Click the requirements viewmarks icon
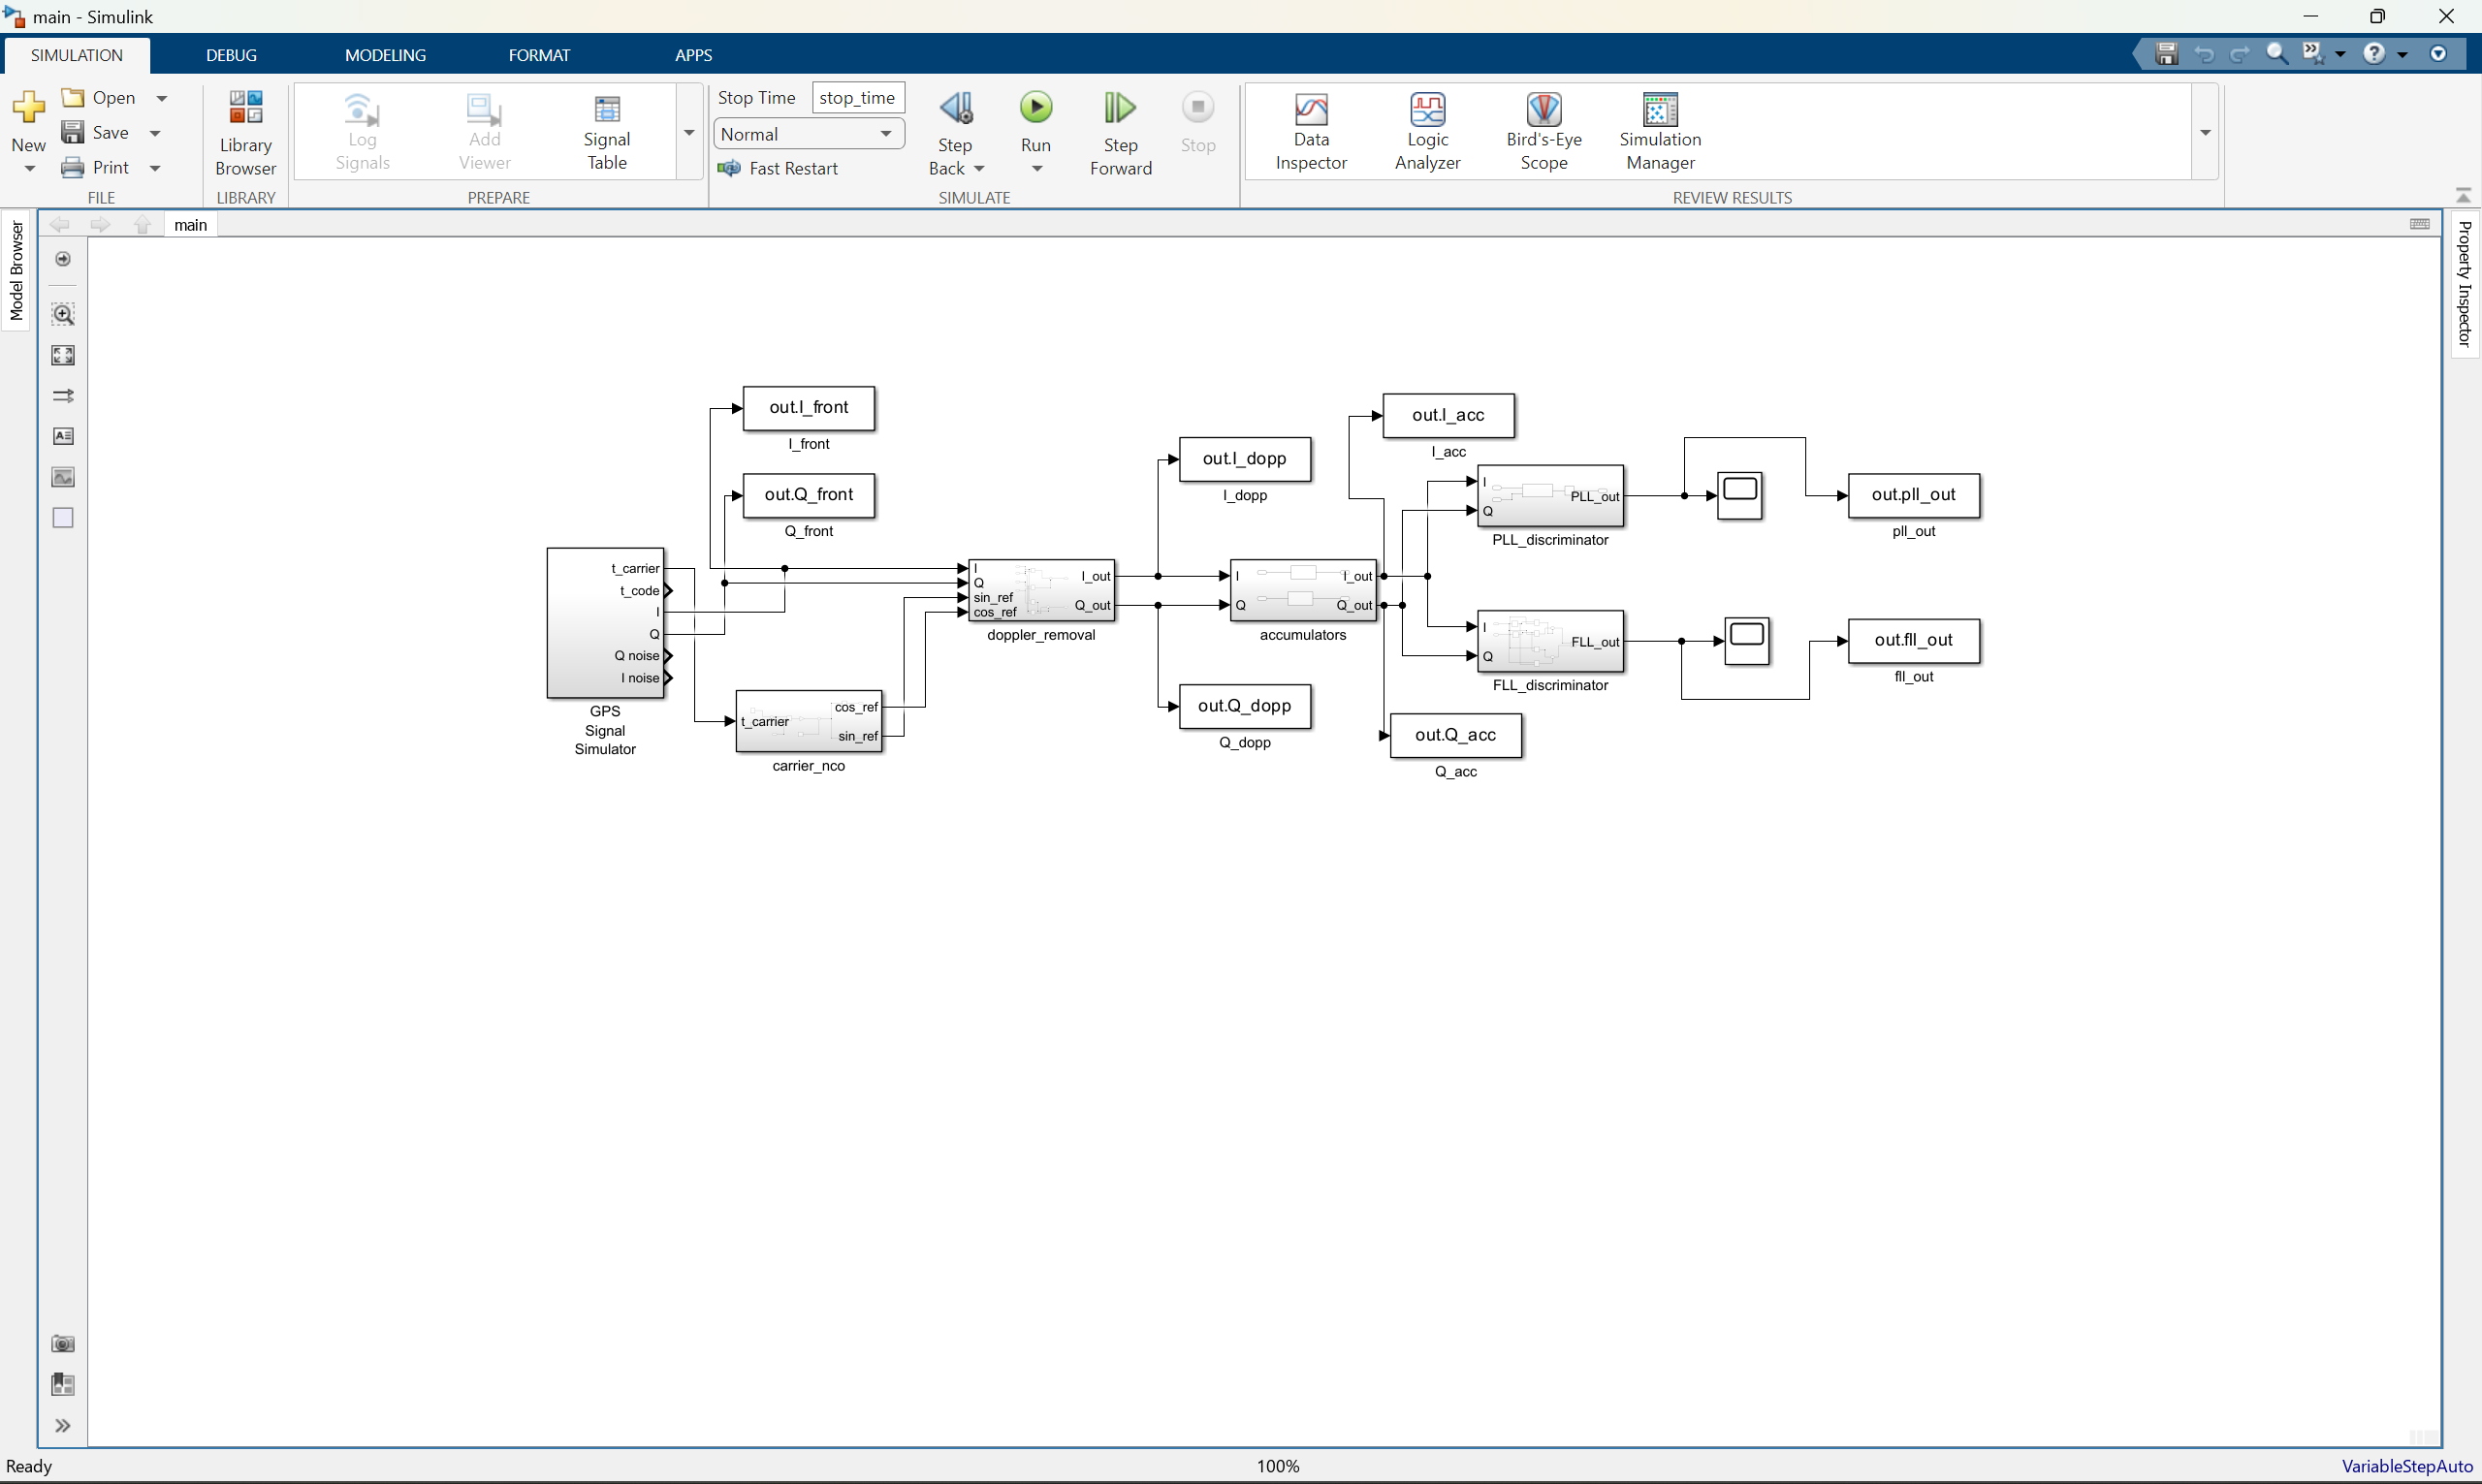The width and height of the screenshot is (2482, 1484). point(63,1384)
